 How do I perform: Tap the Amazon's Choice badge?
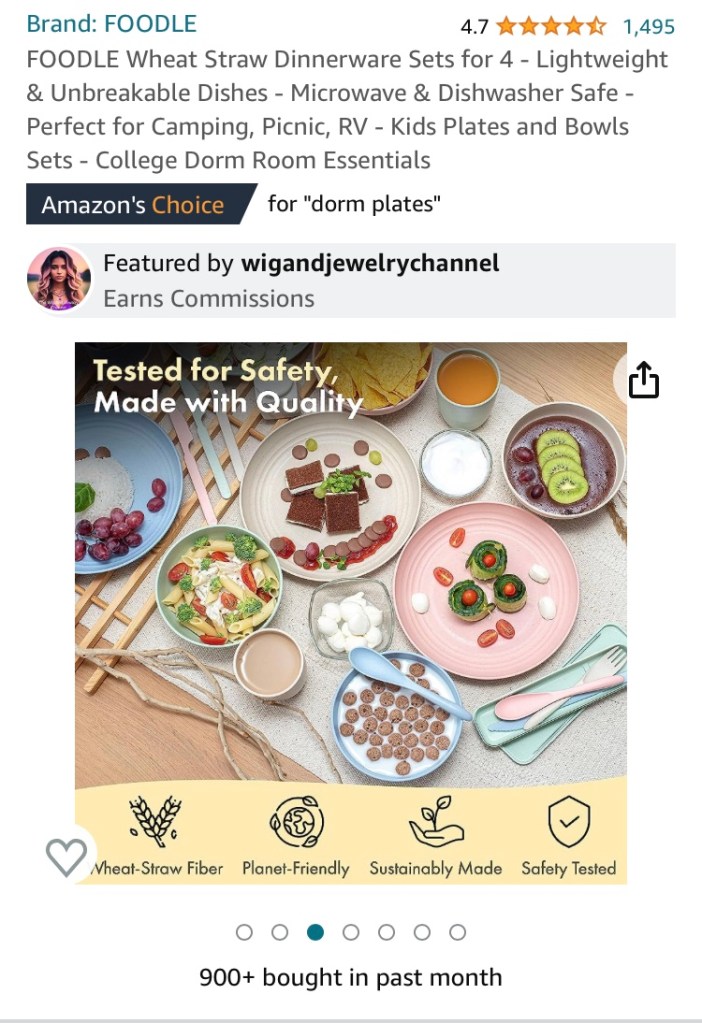(x=141, y=204)
